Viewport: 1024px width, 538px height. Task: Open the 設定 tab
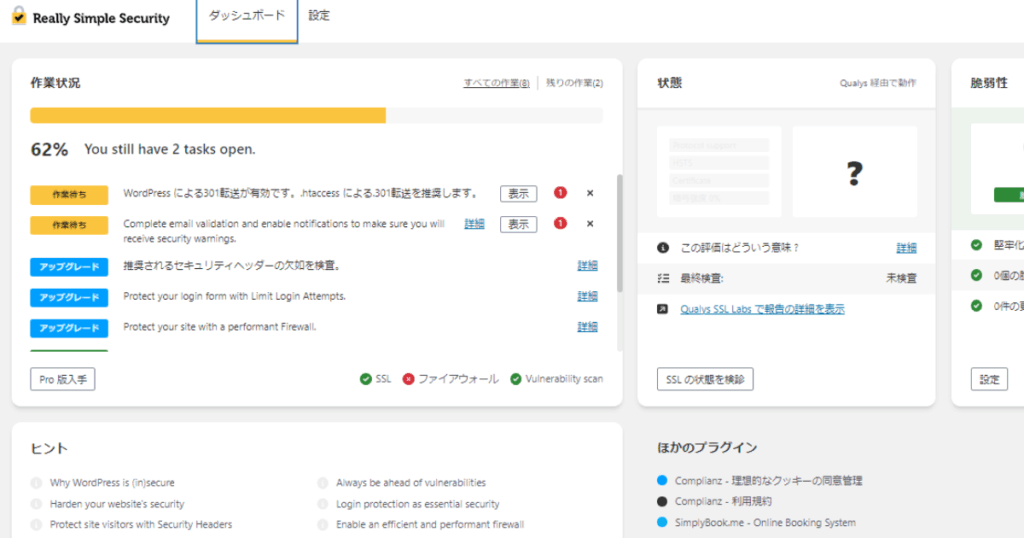[319, 16]
